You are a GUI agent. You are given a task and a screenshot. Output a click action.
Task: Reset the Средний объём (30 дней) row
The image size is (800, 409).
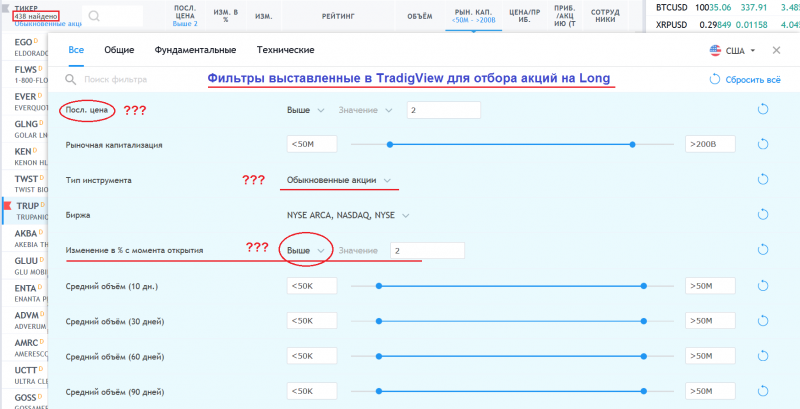[x=763, y=321]
